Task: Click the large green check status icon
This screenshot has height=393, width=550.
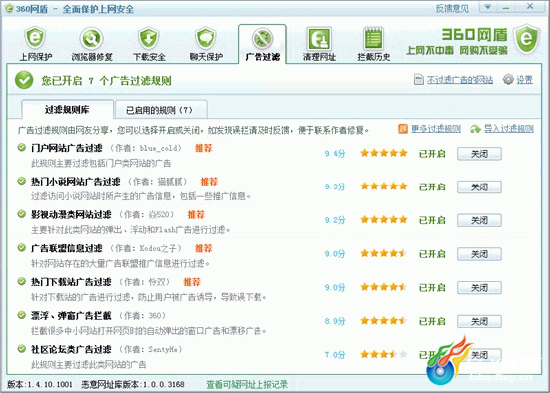Action: tap(24, 80)
